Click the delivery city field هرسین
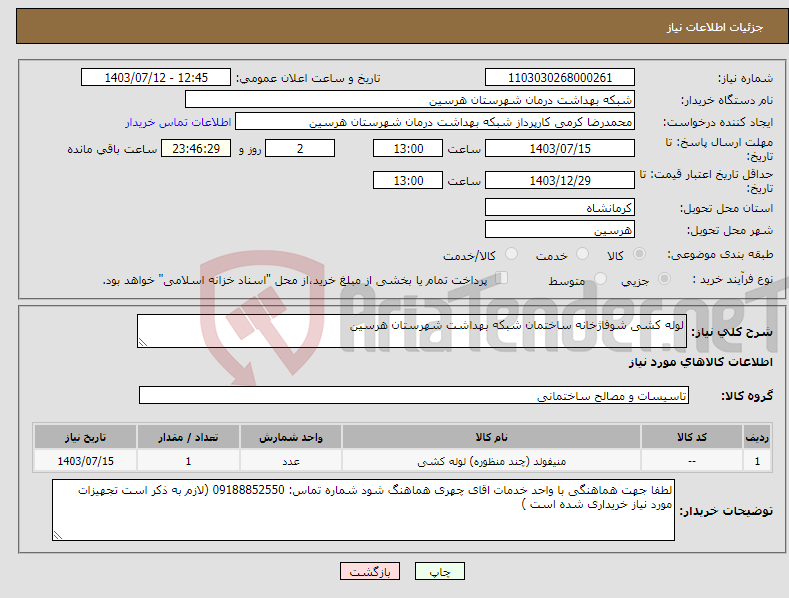The height and width of the screenshot is (598, 789). 560,230
